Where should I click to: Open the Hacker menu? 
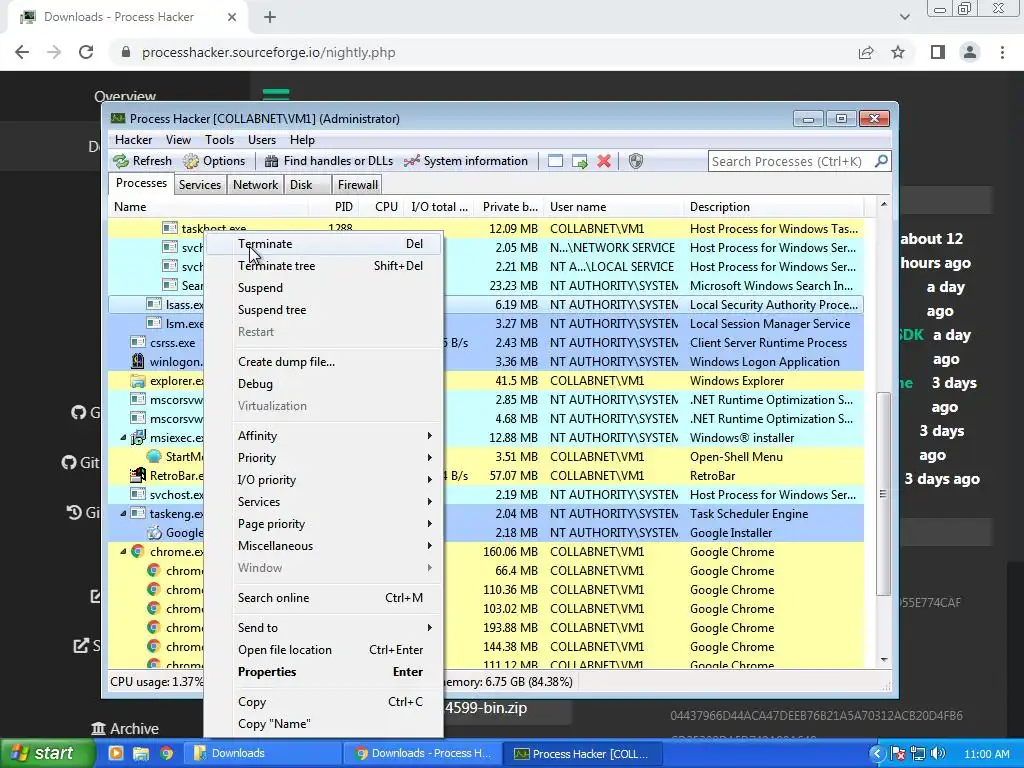[x=133, y=140]
